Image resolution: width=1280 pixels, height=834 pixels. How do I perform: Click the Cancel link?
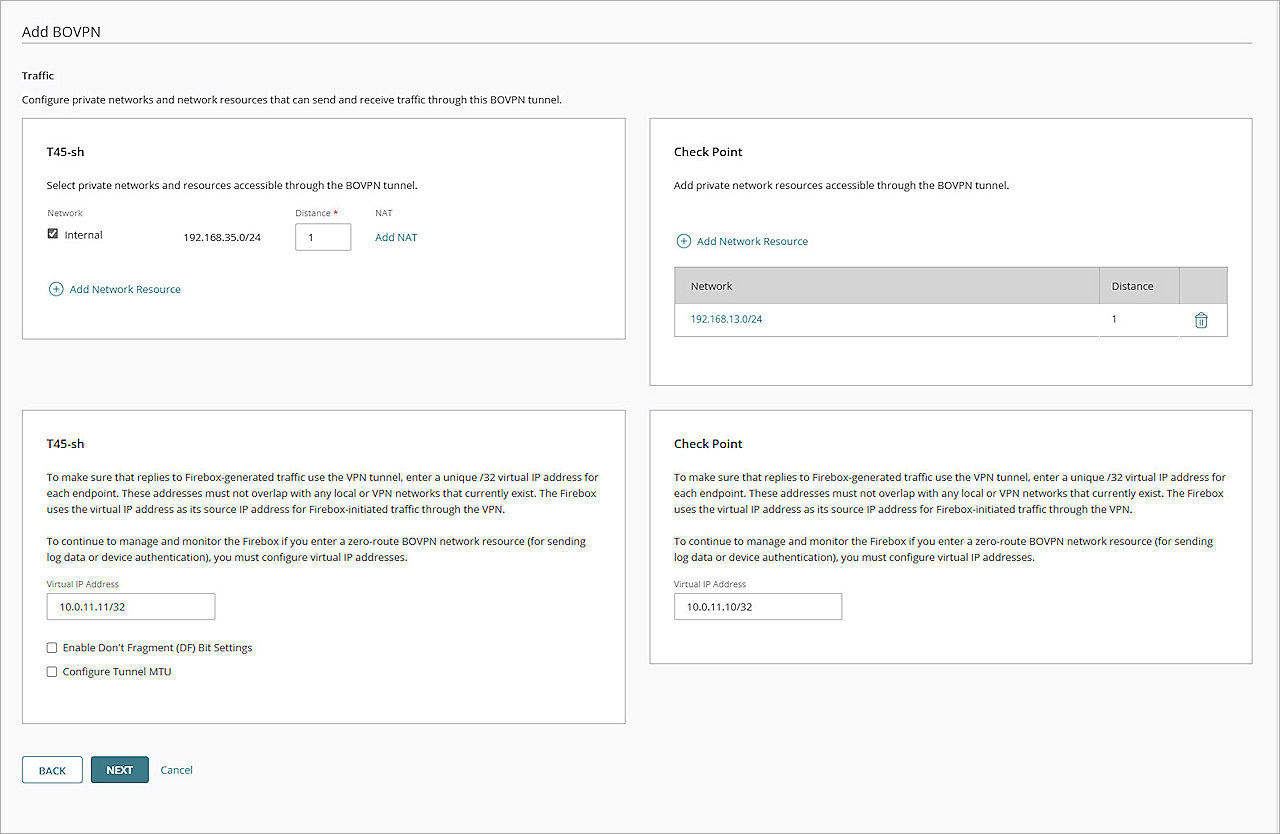click(x=176, y=770)
